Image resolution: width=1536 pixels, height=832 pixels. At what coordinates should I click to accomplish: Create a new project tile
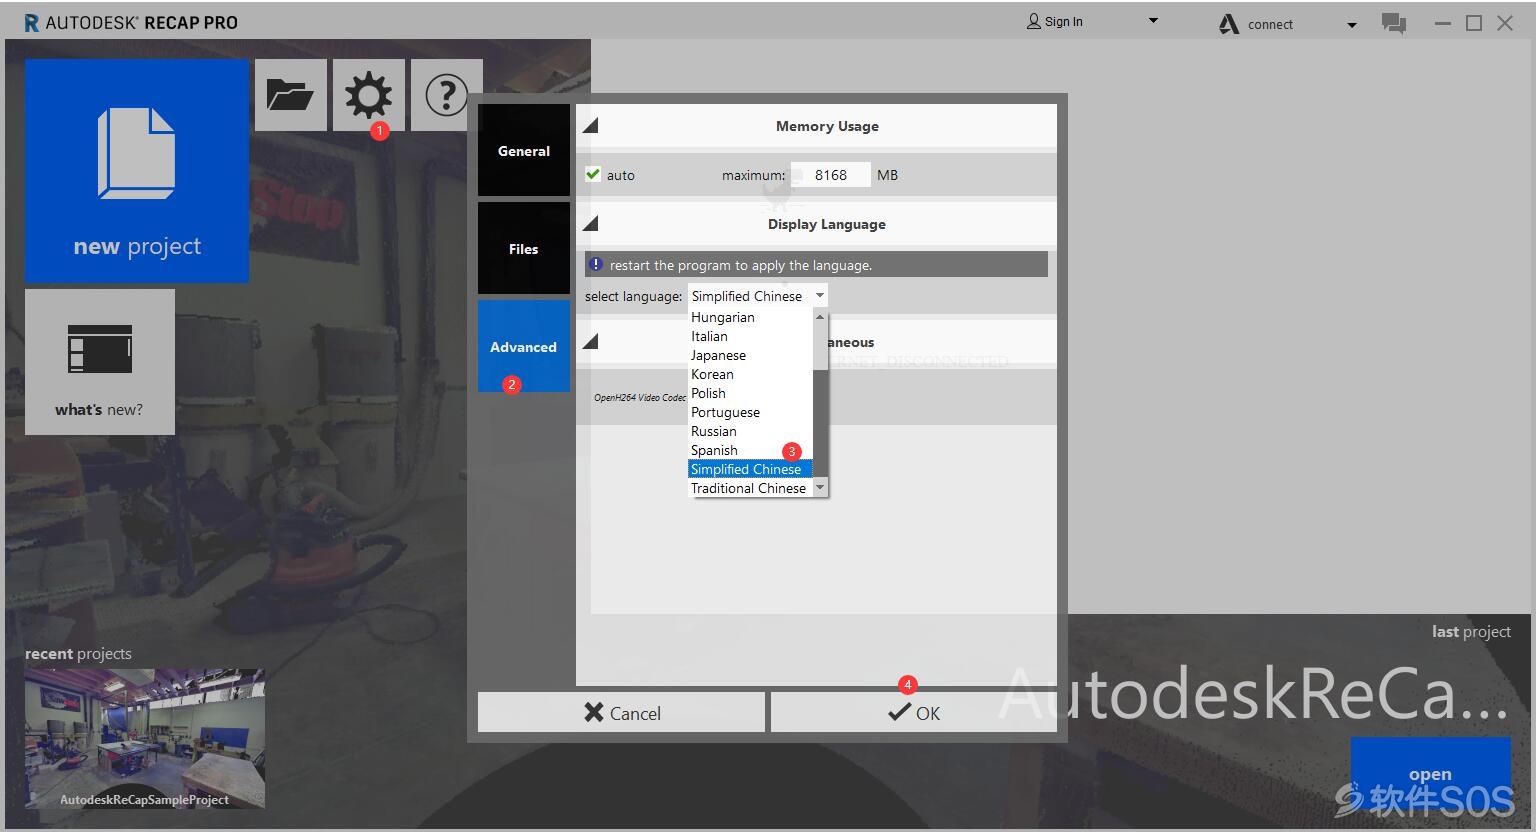[137, 171]
